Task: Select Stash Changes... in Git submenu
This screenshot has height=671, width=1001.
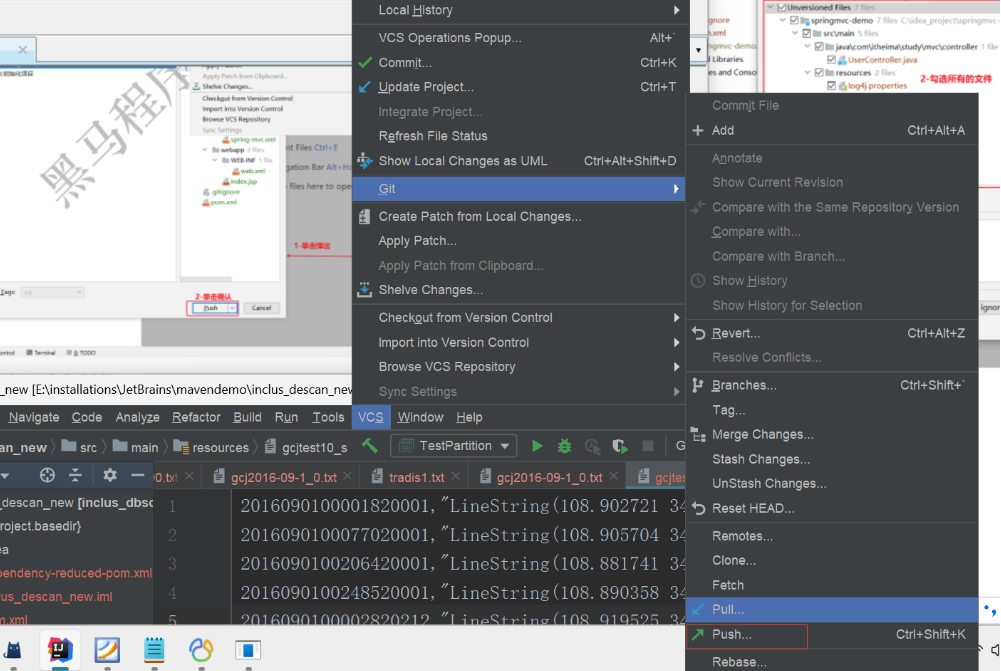Action: (761, 460)
